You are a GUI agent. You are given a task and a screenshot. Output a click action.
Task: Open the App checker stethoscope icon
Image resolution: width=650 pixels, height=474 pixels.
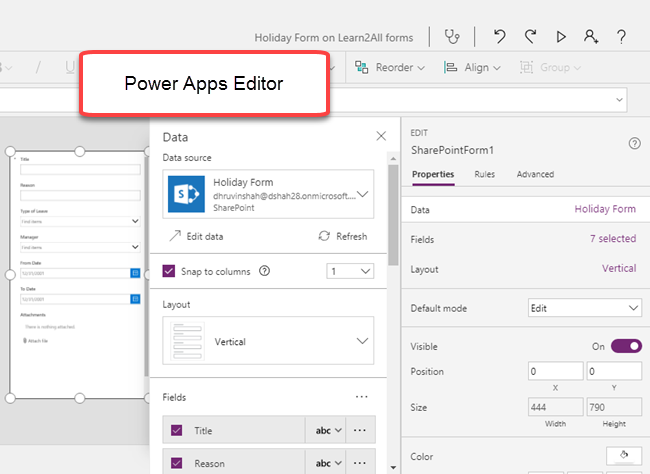click(x=454, y=37)
